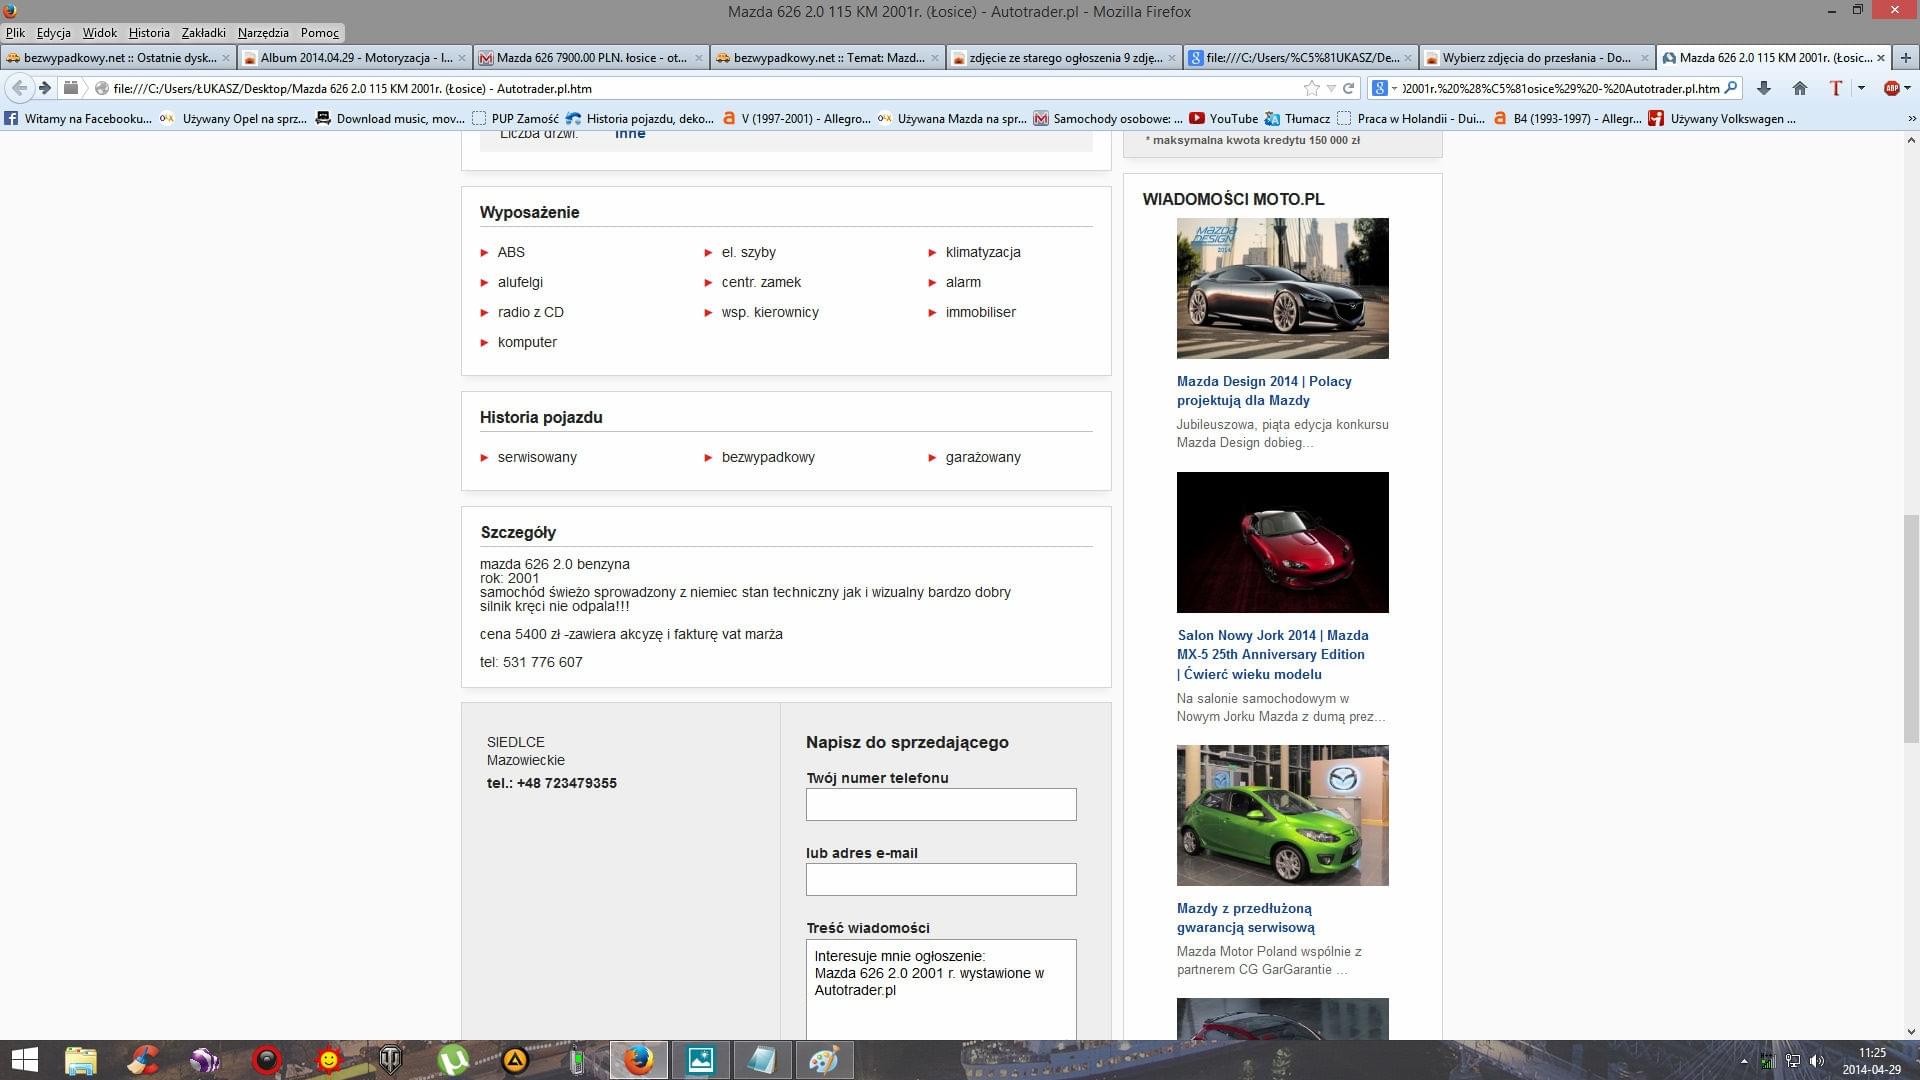
Task: Click the smiling sun taskbar icon
Action: (x=328, y=1060)
